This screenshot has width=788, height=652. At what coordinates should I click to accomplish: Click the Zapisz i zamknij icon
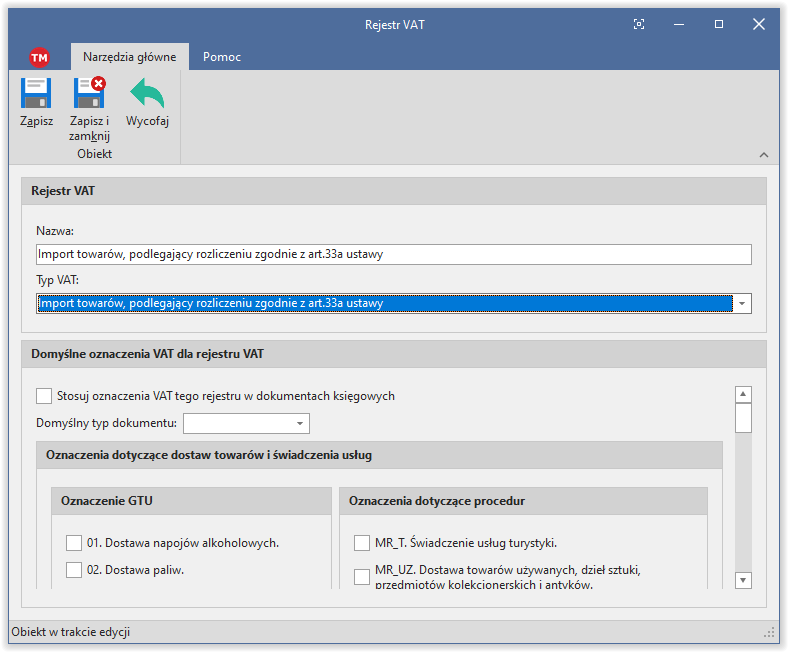[x=89, y=95]
